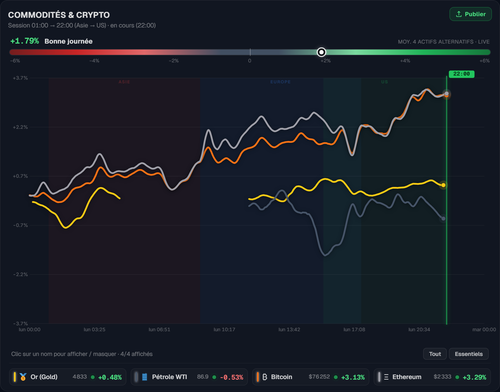
Task: Click the +1.79% average value
Action: pos(24,41)
